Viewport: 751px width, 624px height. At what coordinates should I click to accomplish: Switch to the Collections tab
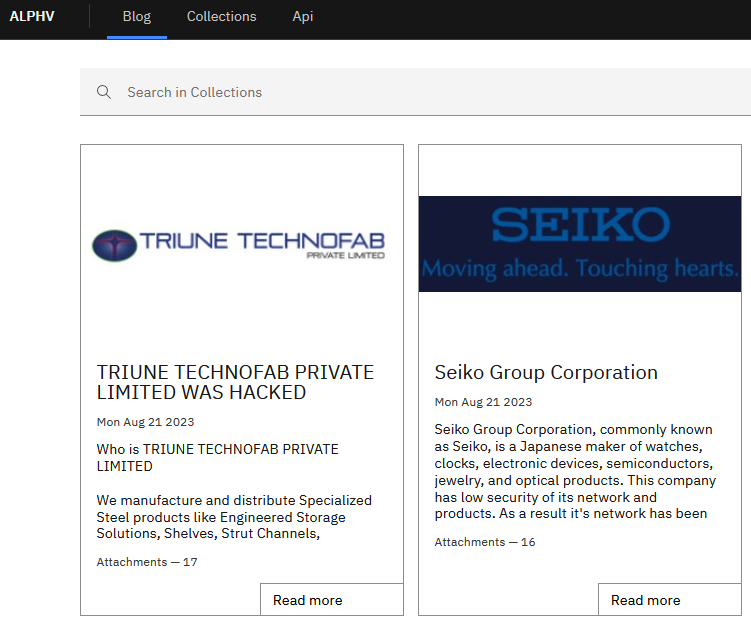(221, 18)
